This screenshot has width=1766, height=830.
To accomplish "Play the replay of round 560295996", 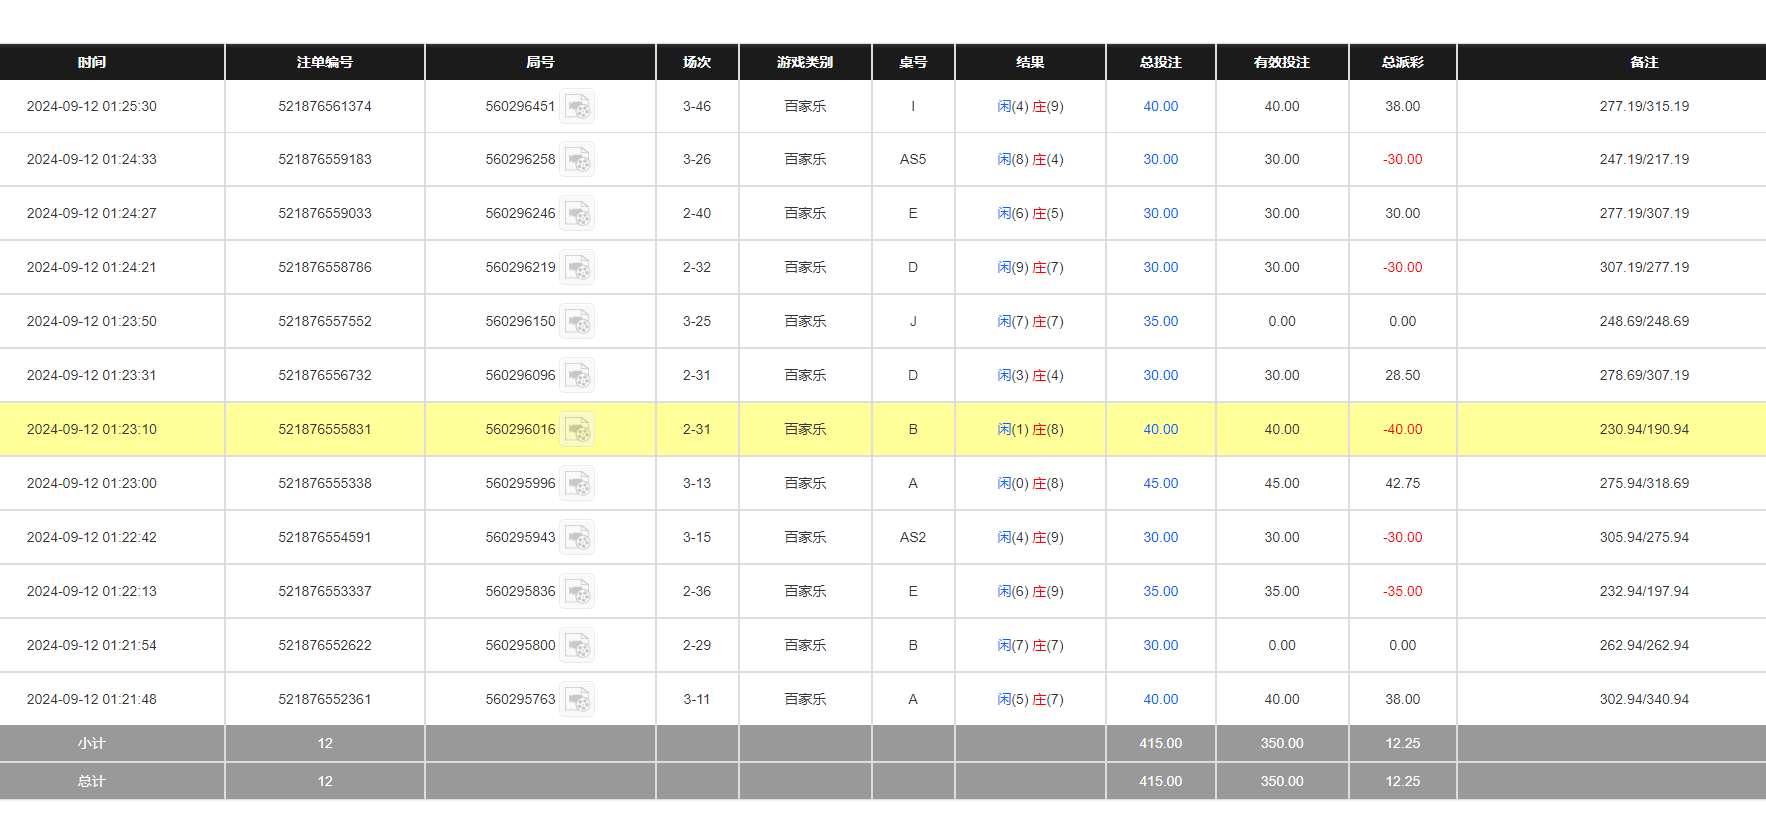I will (577, 484).
